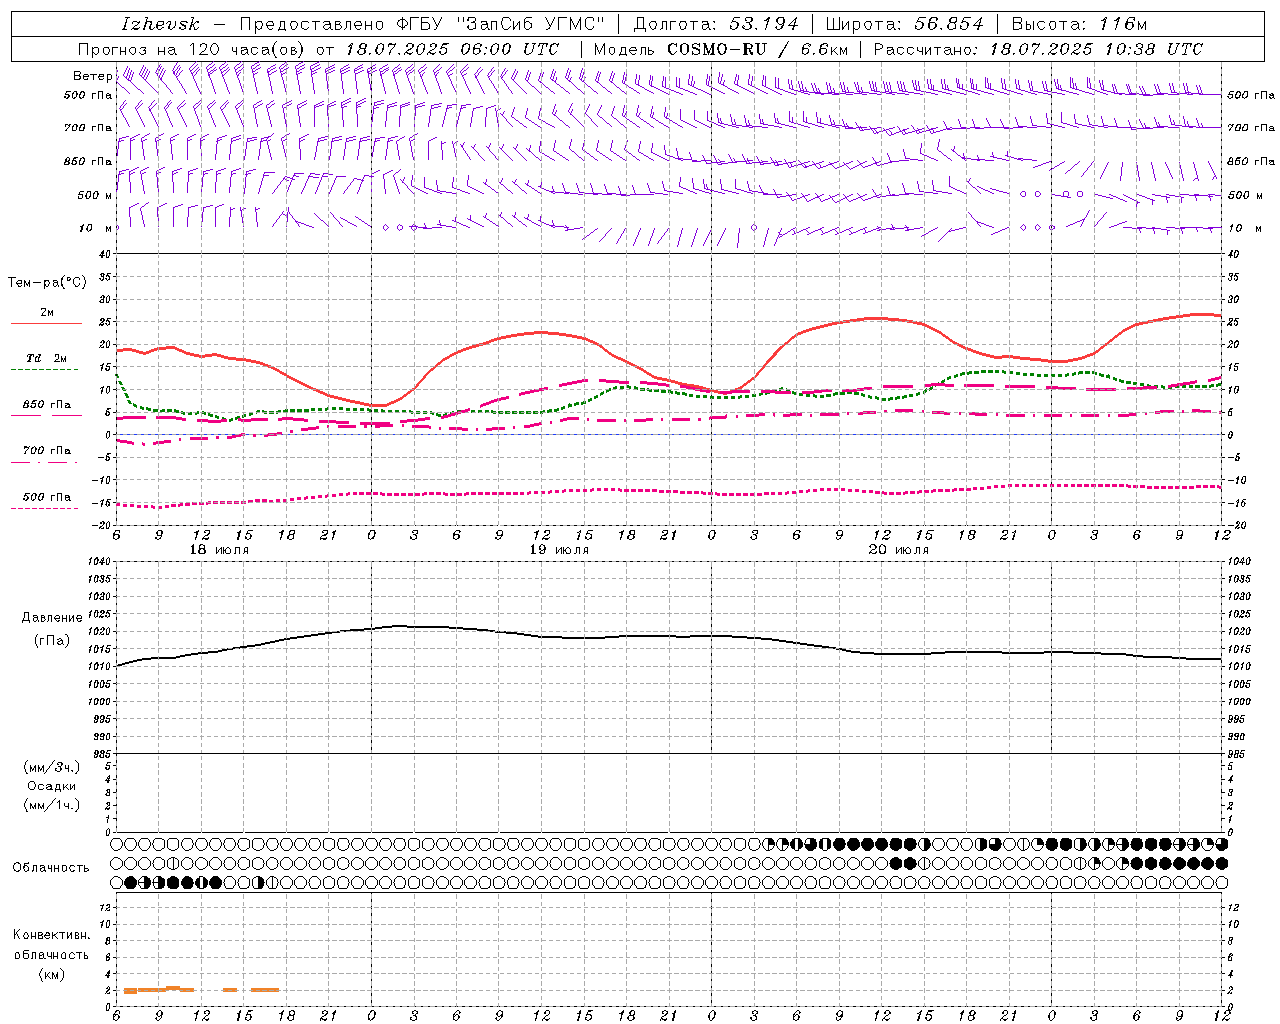This screenshot has height=1024, width=1280.
Task: Click right-side "850 гПа" wind level label
Action: tap(1251, 161)
